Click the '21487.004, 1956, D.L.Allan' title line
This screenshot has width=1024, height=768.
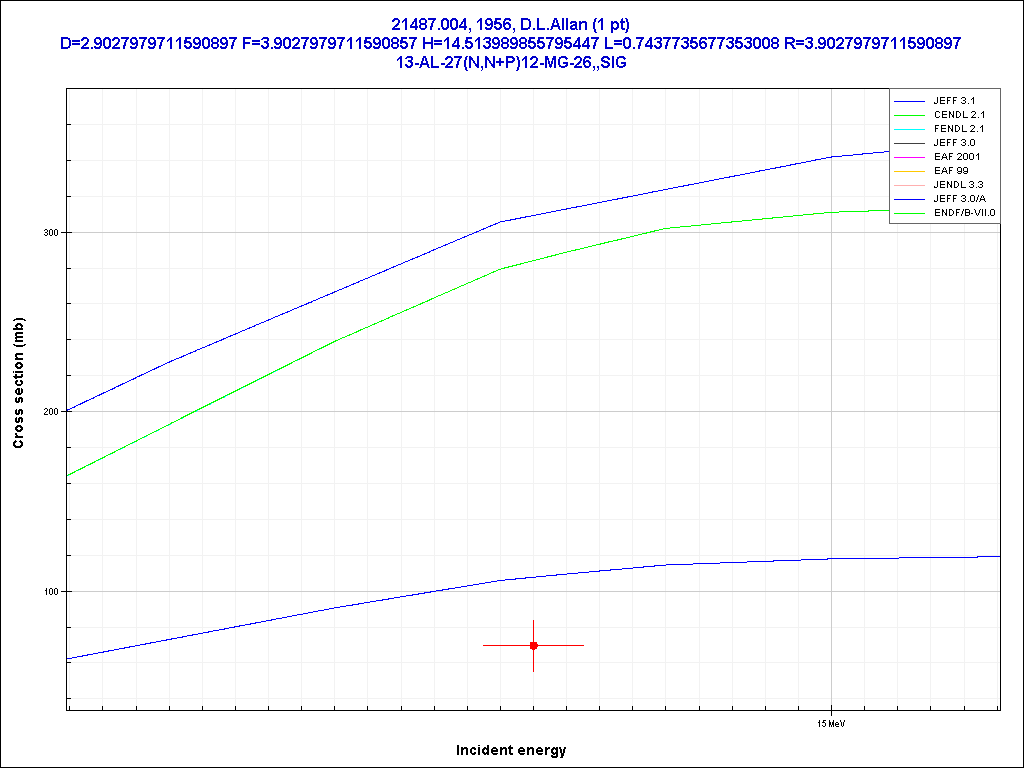tap(511, 24)
